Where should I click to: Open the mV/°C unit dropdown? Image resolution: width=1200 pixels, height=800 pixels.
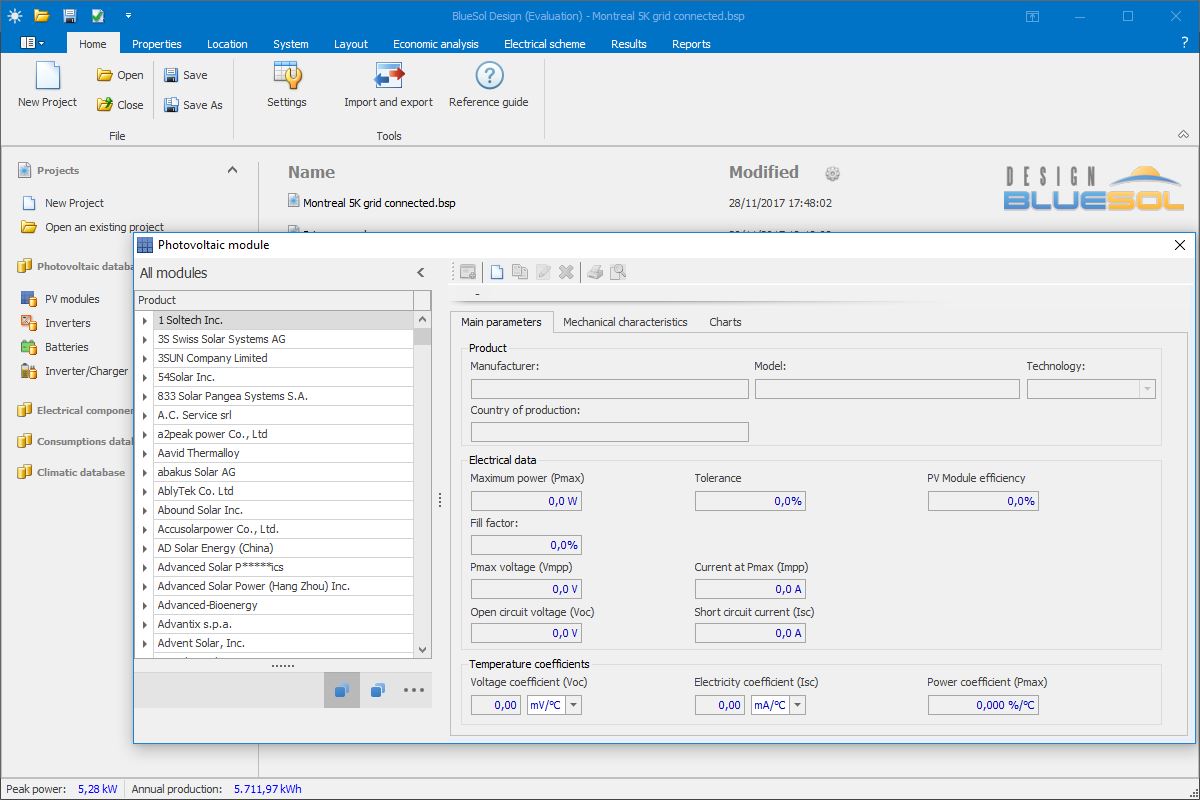(574, 705)
